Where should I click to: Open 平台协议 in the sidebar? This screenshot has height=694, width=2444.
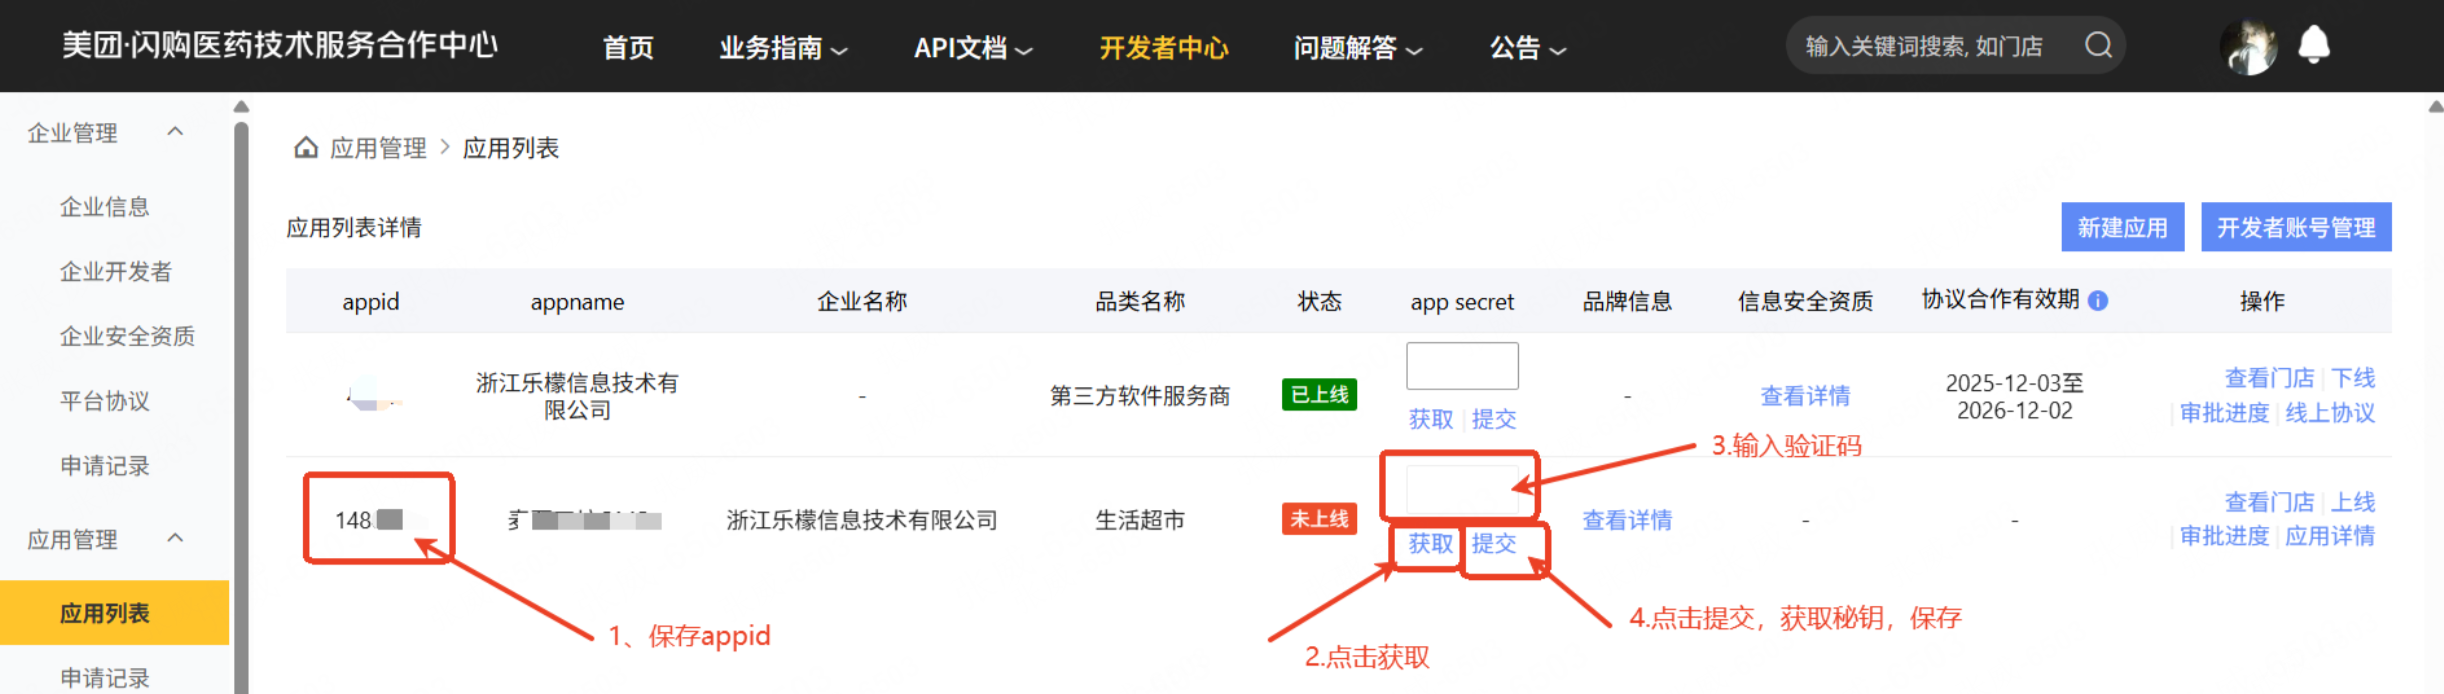[105, 401]
